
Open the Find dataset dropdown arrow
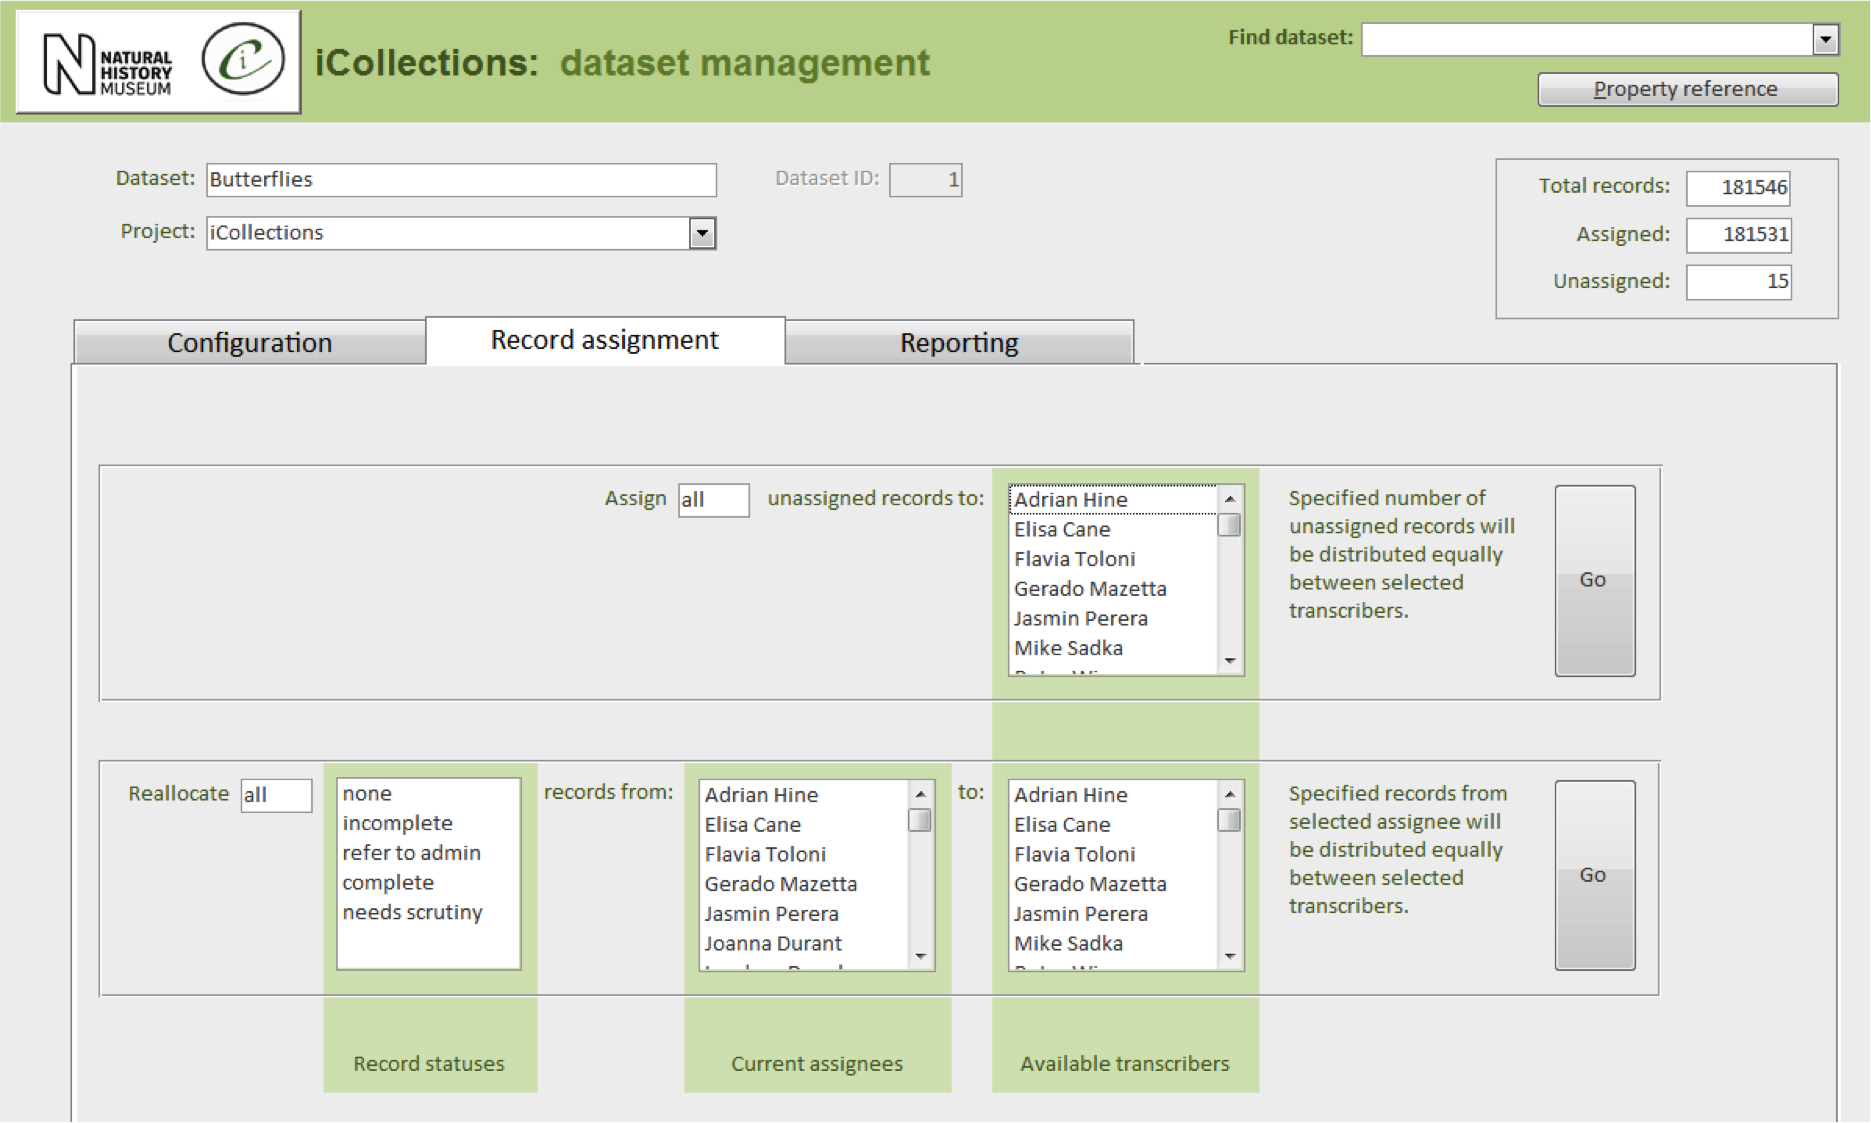coord(1825,39)
